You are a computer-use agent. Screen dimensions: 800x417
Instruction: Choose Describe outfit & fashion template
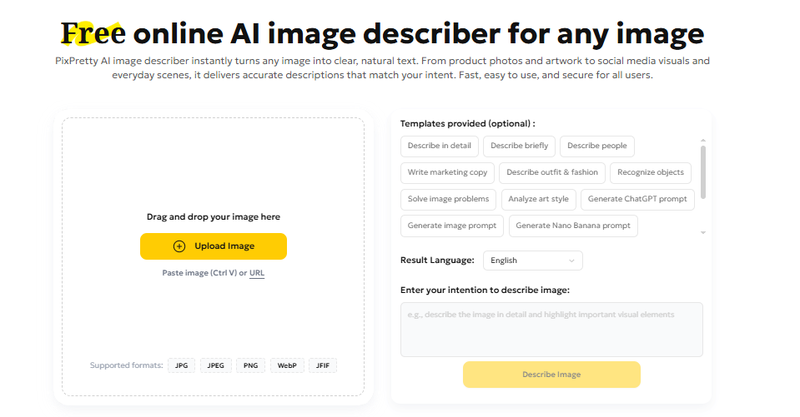[x=552, y=172]
